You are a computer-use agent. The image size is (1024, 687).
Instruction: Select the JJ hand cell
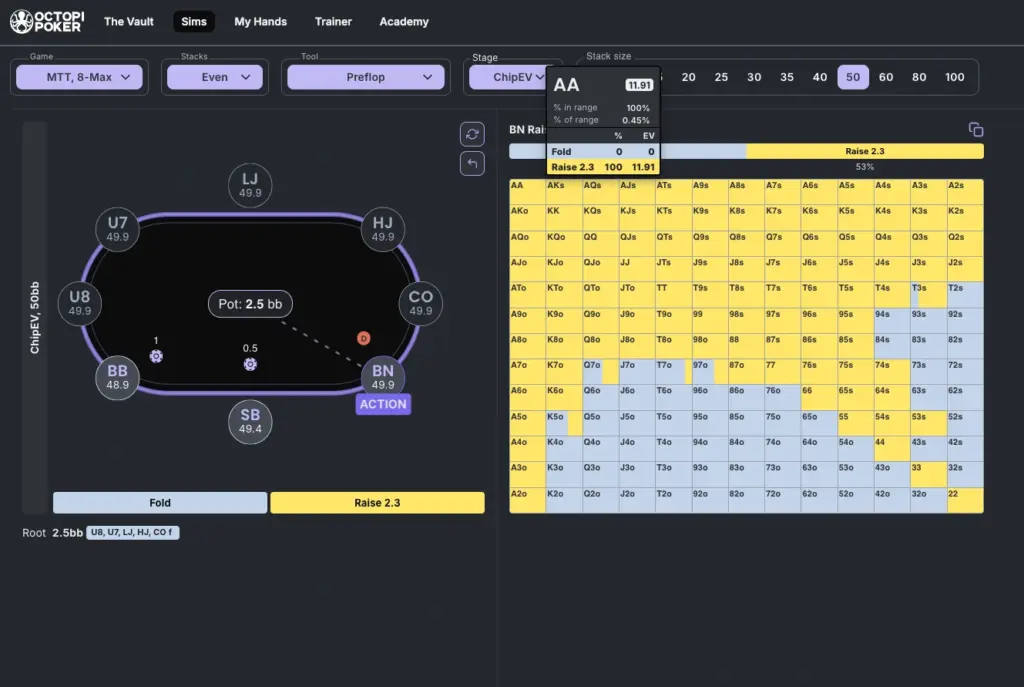(x=637, y=269)
